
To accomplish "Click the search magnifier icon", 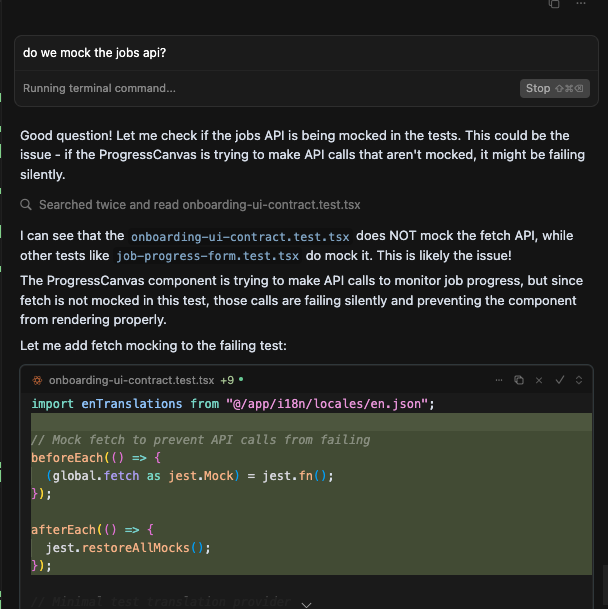I will (x=26, y=204).
